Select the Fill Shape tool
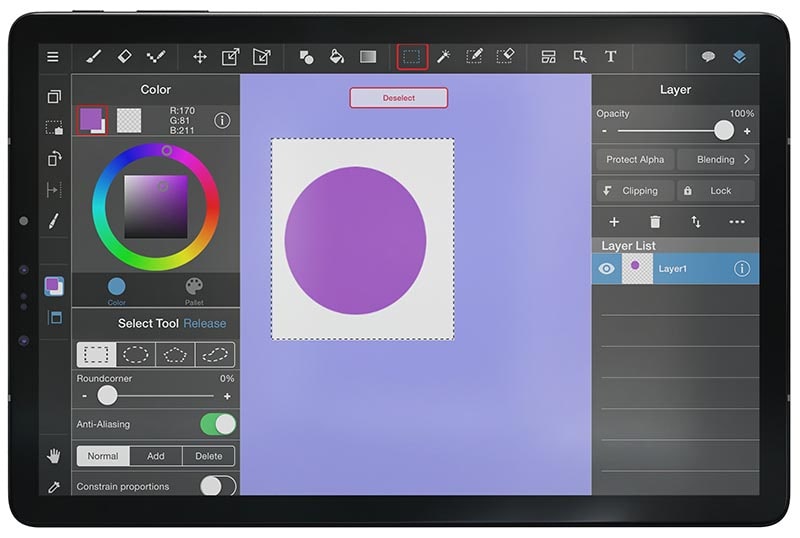 tap(306, 57)
